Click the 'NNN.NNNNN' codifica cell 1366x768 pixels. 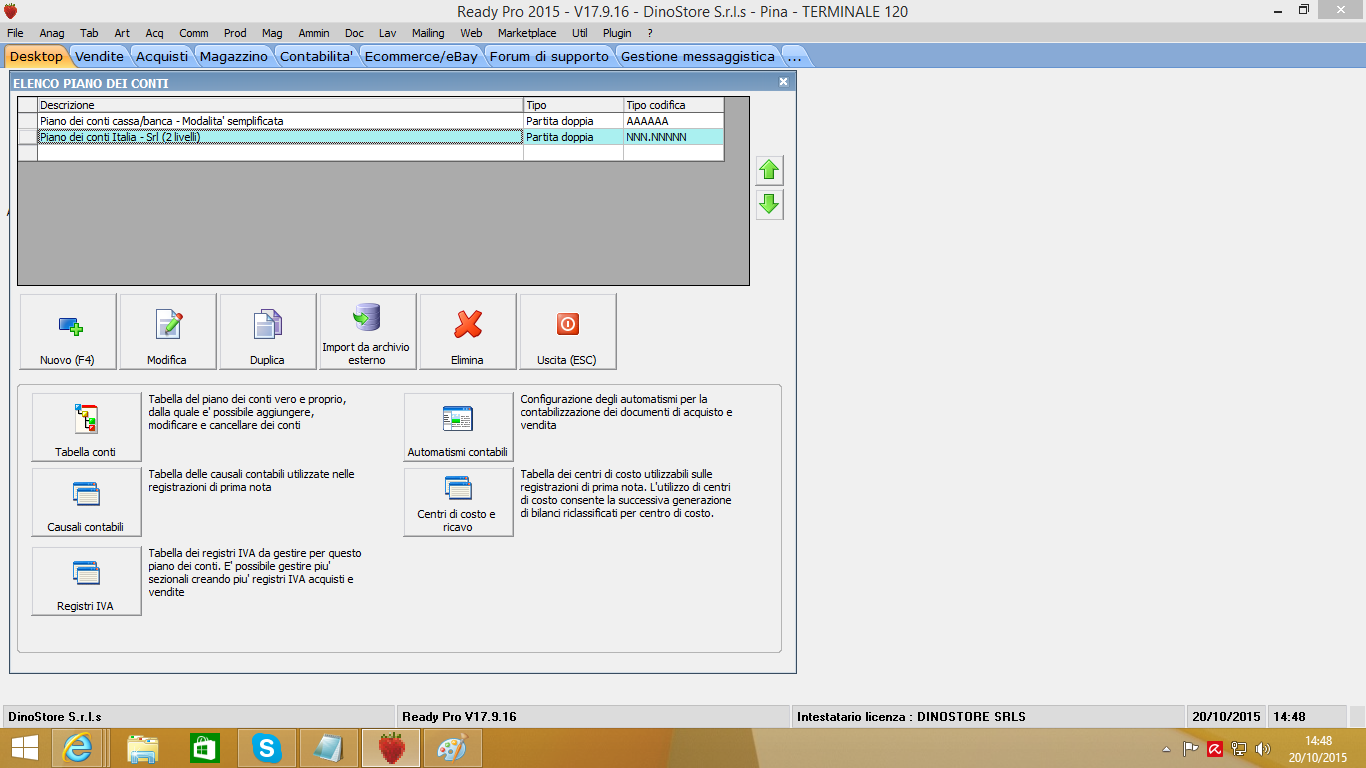(674, 137)
